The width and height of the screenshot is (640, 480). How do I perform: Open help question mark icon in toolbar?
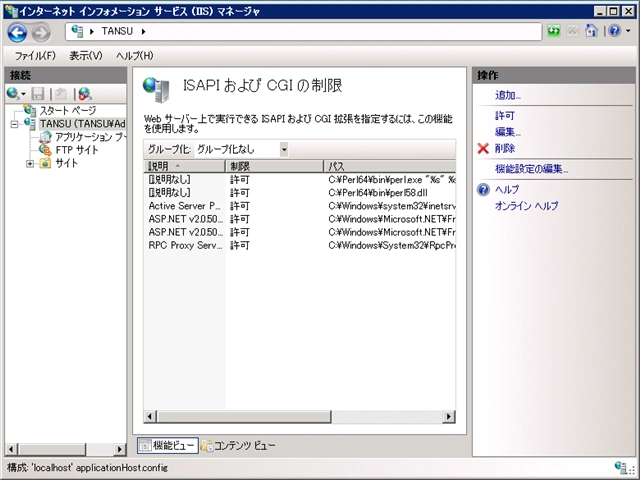click(x=615, y=31)
